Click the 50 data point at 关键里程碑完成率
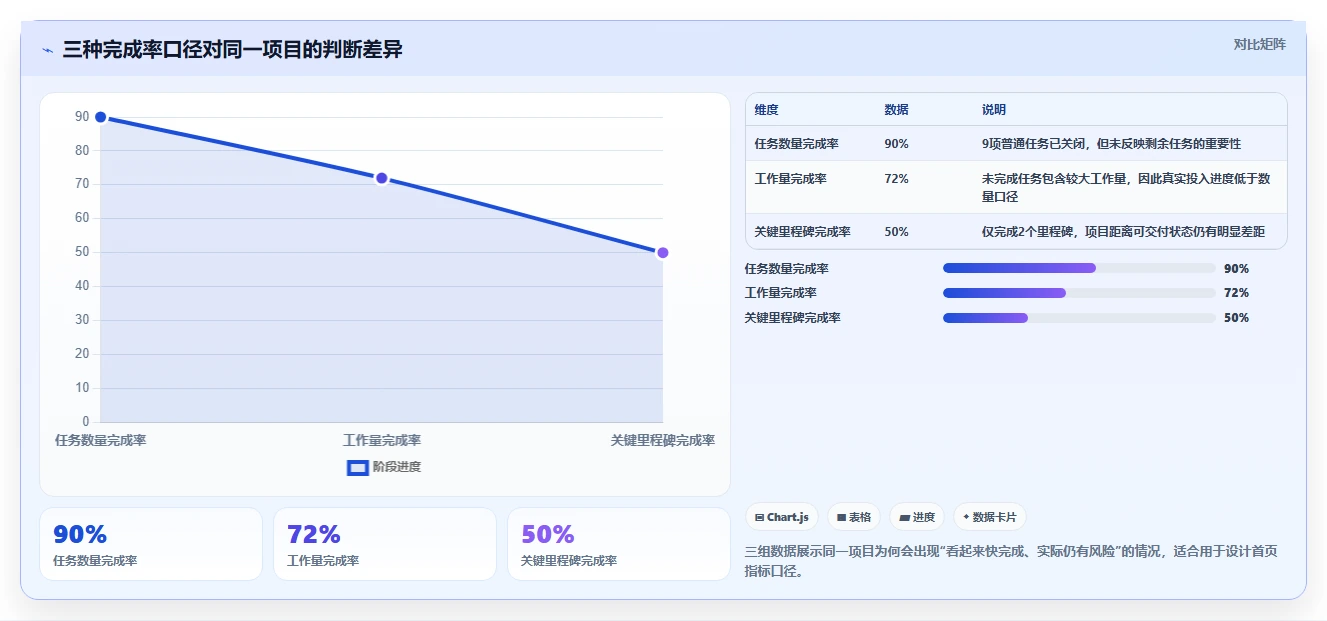Image resolution: width=1327 pixels, height=621 pixels. point(662,253)
